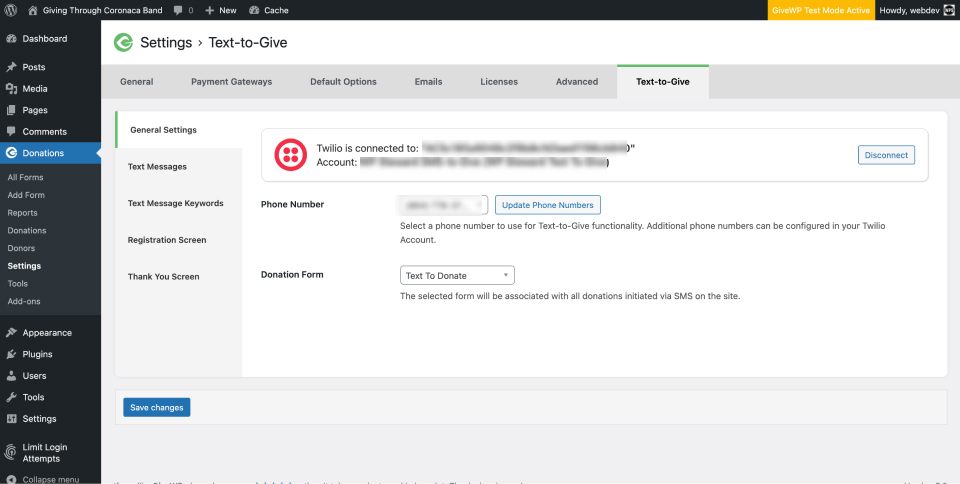This screenshot has height=484, width=960.
Task: Click the Users person icon
Action: tap(11, 376)
